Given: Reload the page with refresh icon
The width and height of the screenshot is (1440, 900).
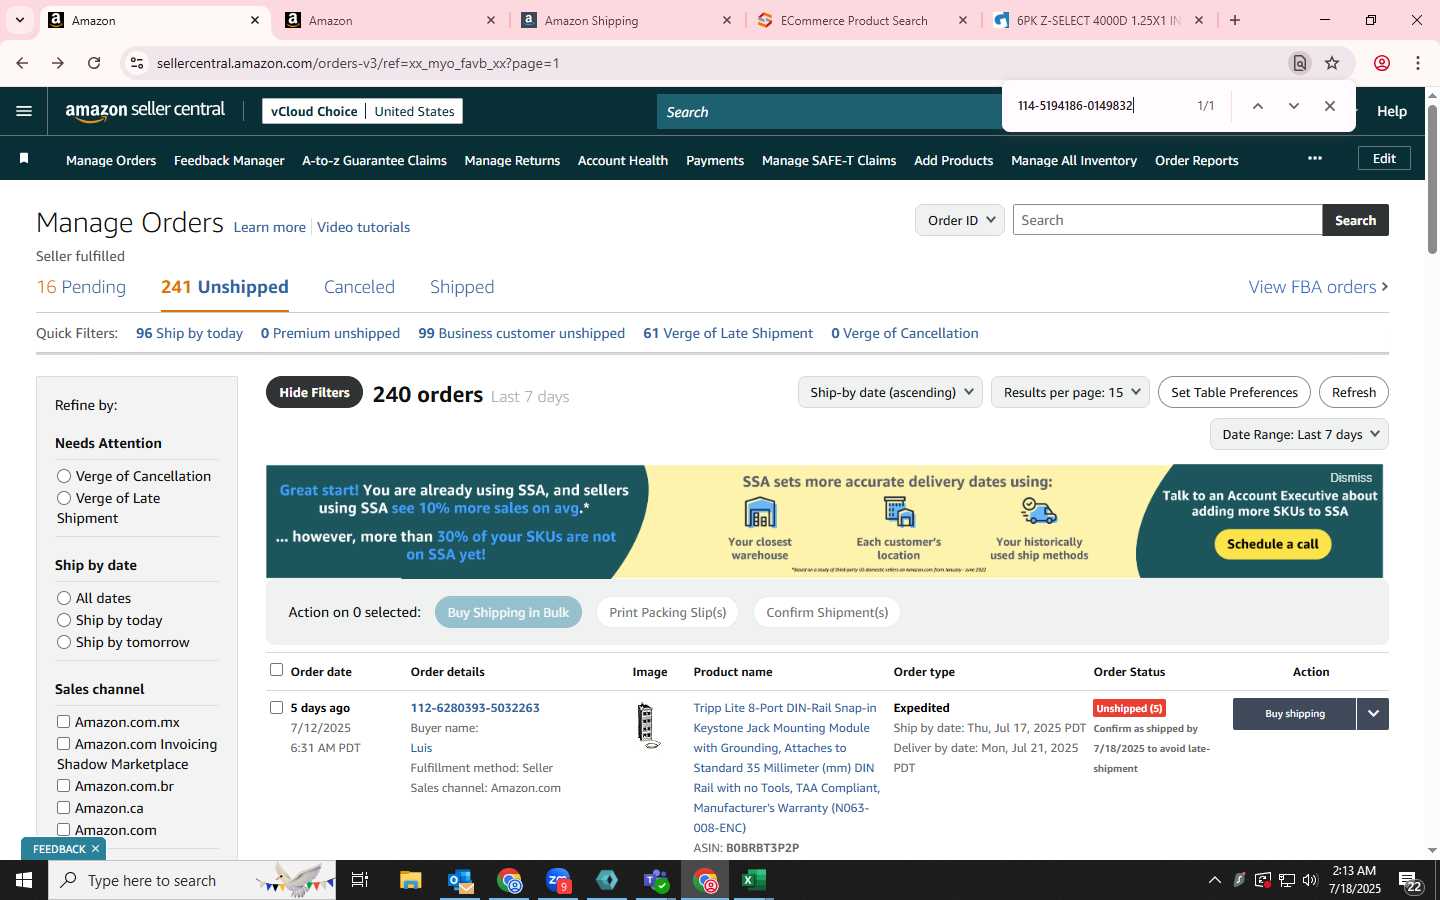Looking at the screenshot, I should click(94, 63).
